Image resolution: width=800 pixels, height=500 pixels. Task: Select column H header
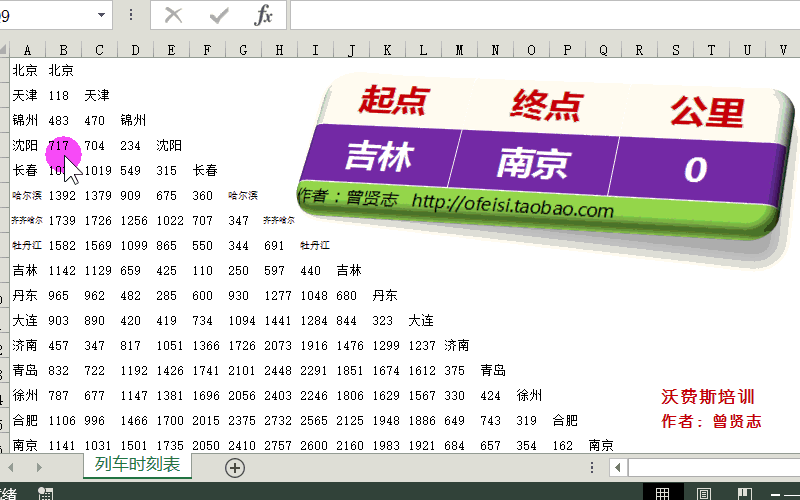click(279, 50)
